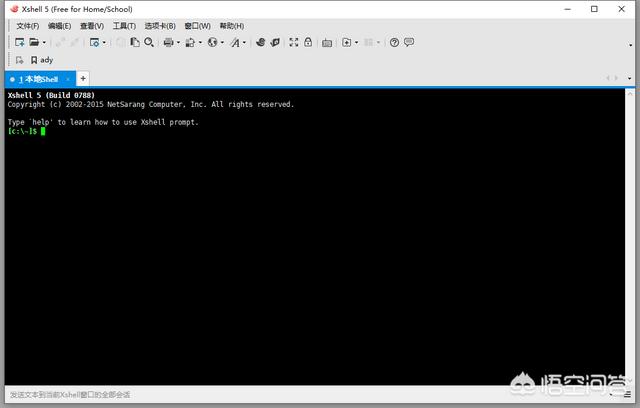Open the 编辑(E) menu
This screenshot has width=640, height=408.
pyautogui.click(x=60, y=26)
